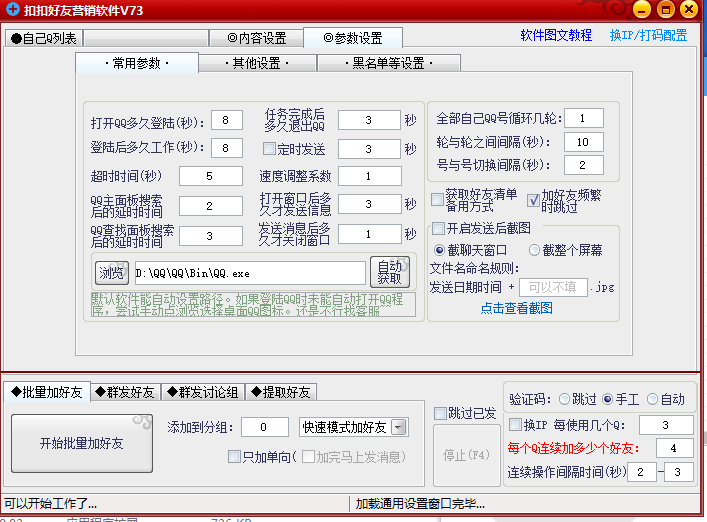Switch to 批量加好友 bottom tab
This screenshot has width=707, height=522.
click(47, 392)
